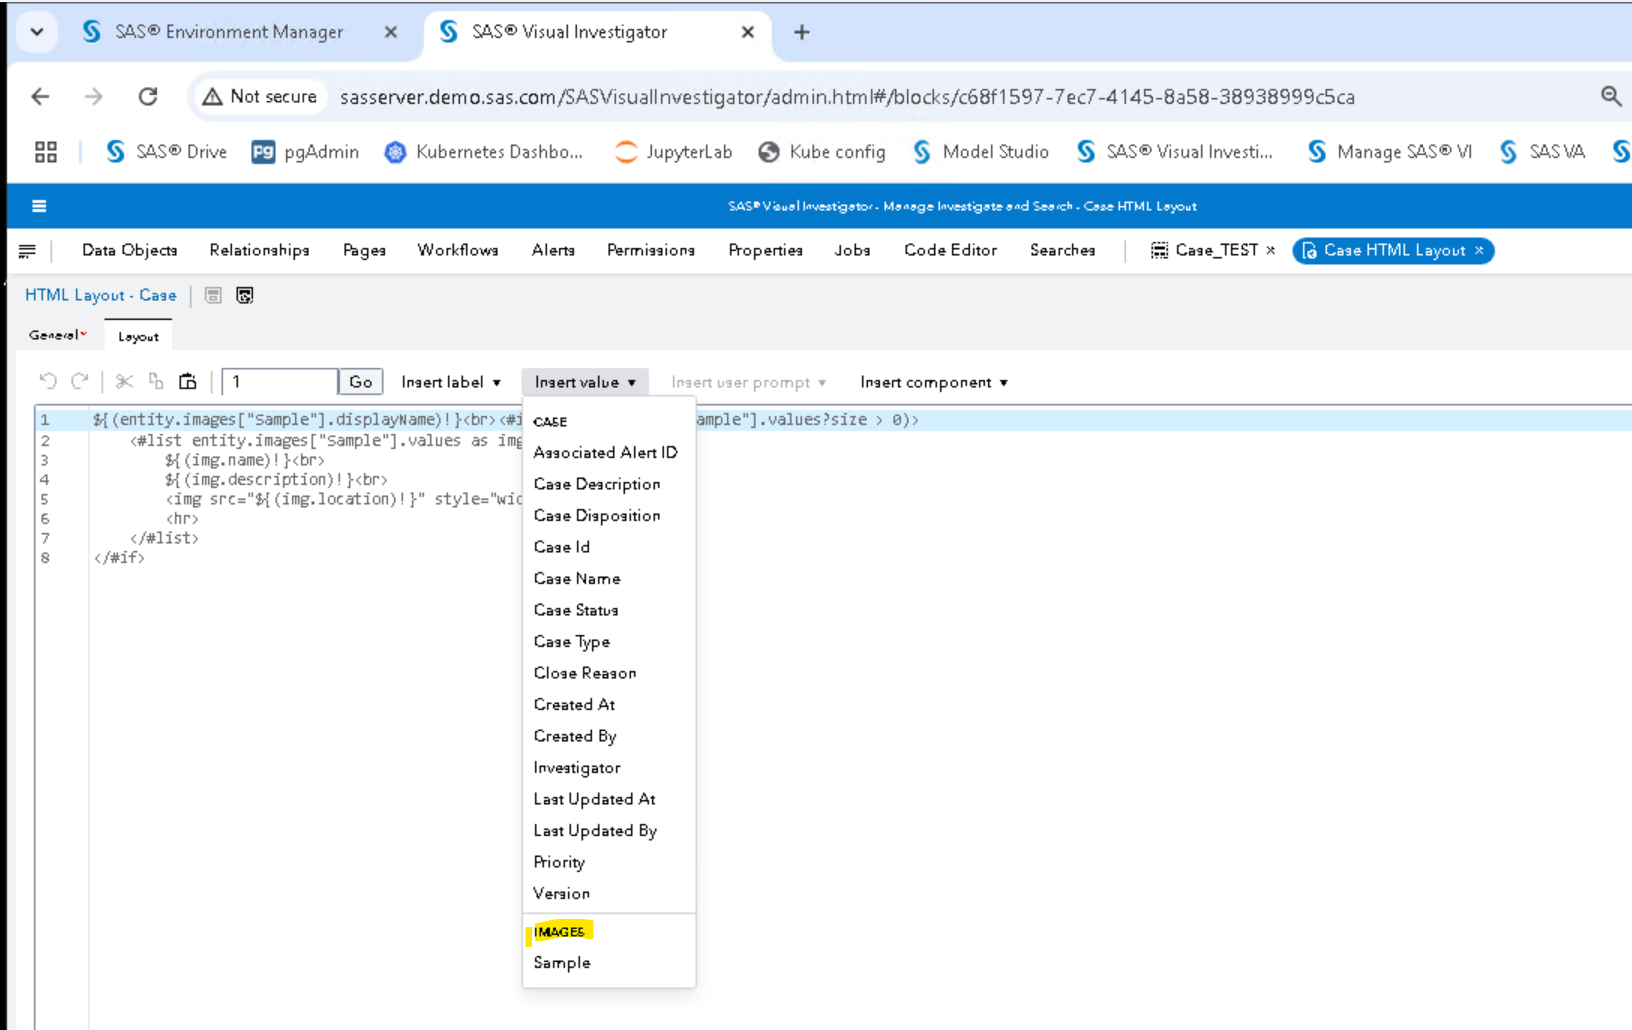Click the Redo icon in the layout toolbar
This screenshot has width=1632, height=1030.
[80, 381]
